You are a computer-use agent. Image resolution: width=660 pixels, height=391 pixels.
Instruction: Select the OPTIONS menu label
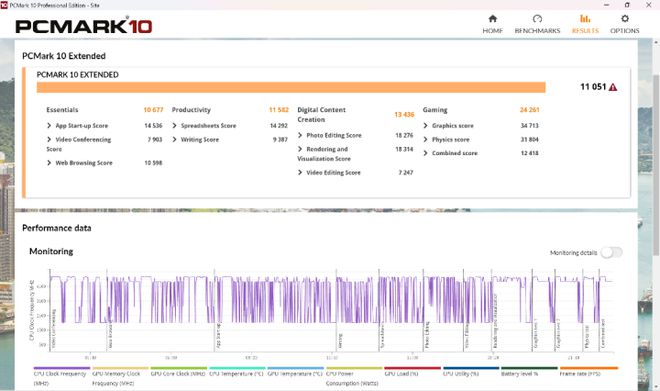pyautogui.click(x=625, y=31)
